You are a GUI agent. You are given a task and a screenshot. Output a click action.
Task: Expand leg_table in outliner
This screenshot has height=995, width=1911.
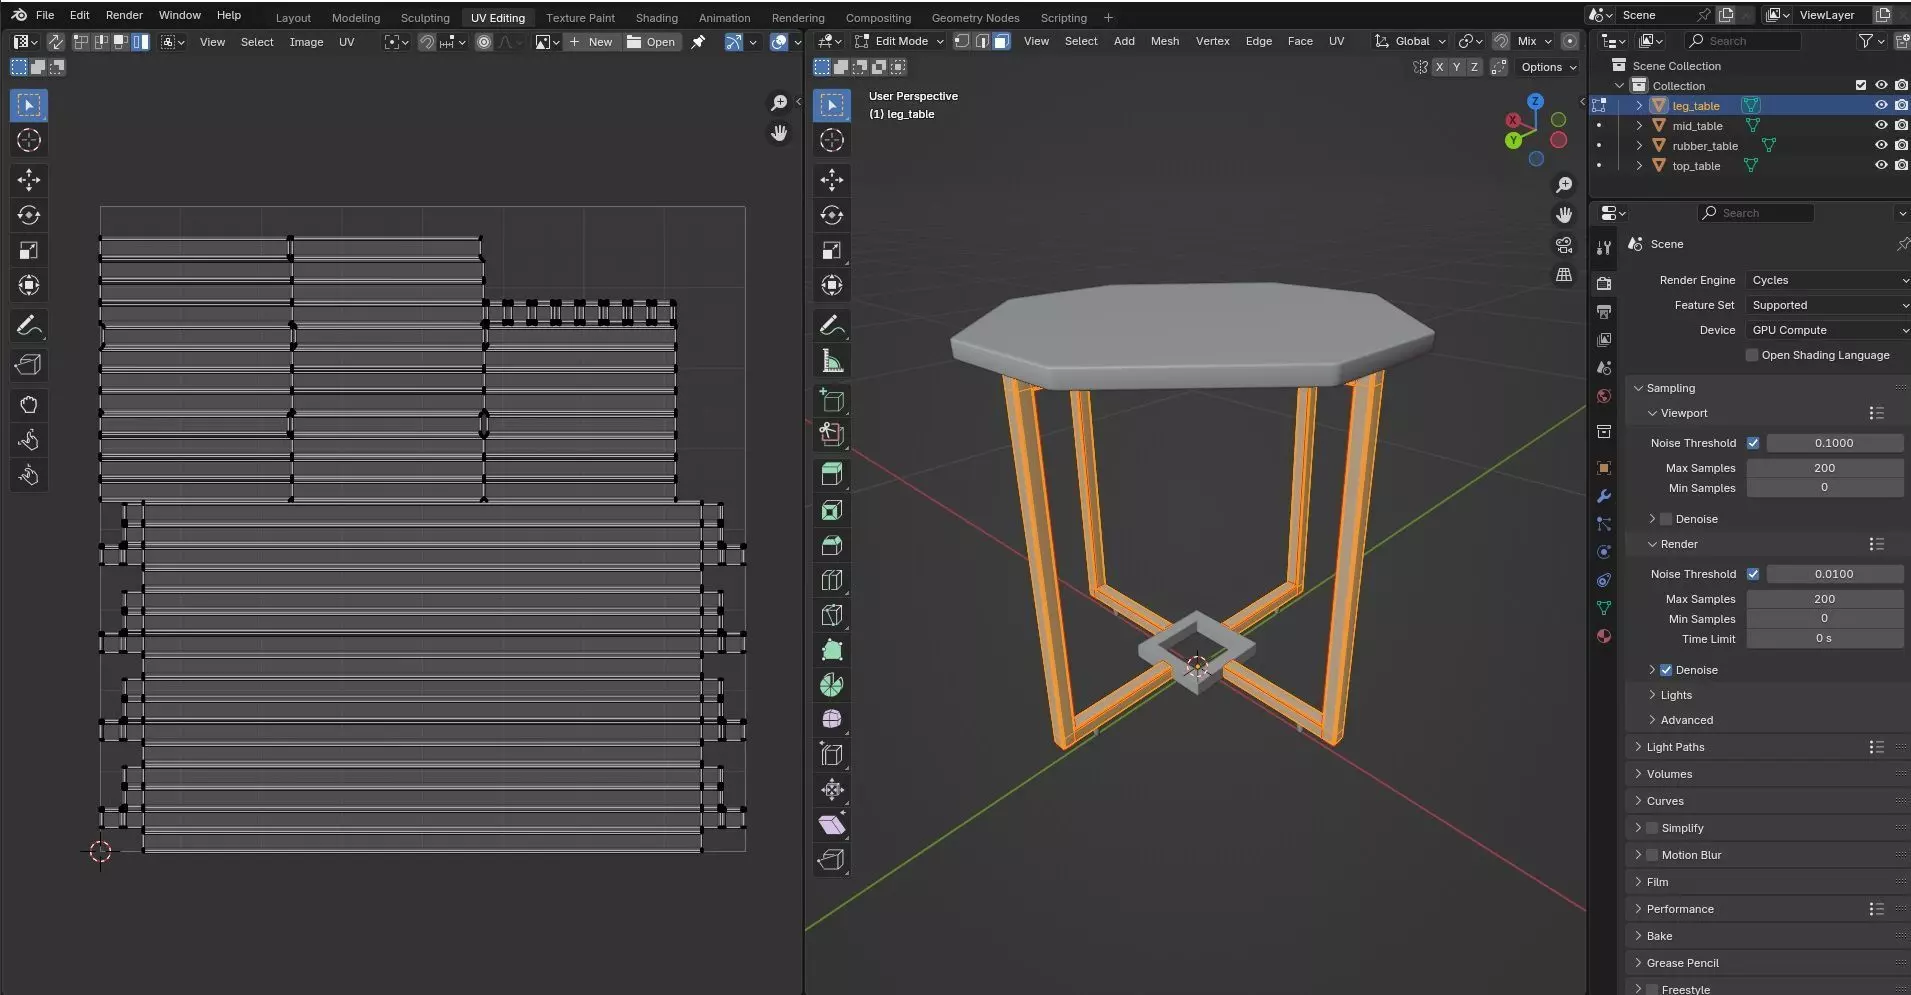[1639, 105]
